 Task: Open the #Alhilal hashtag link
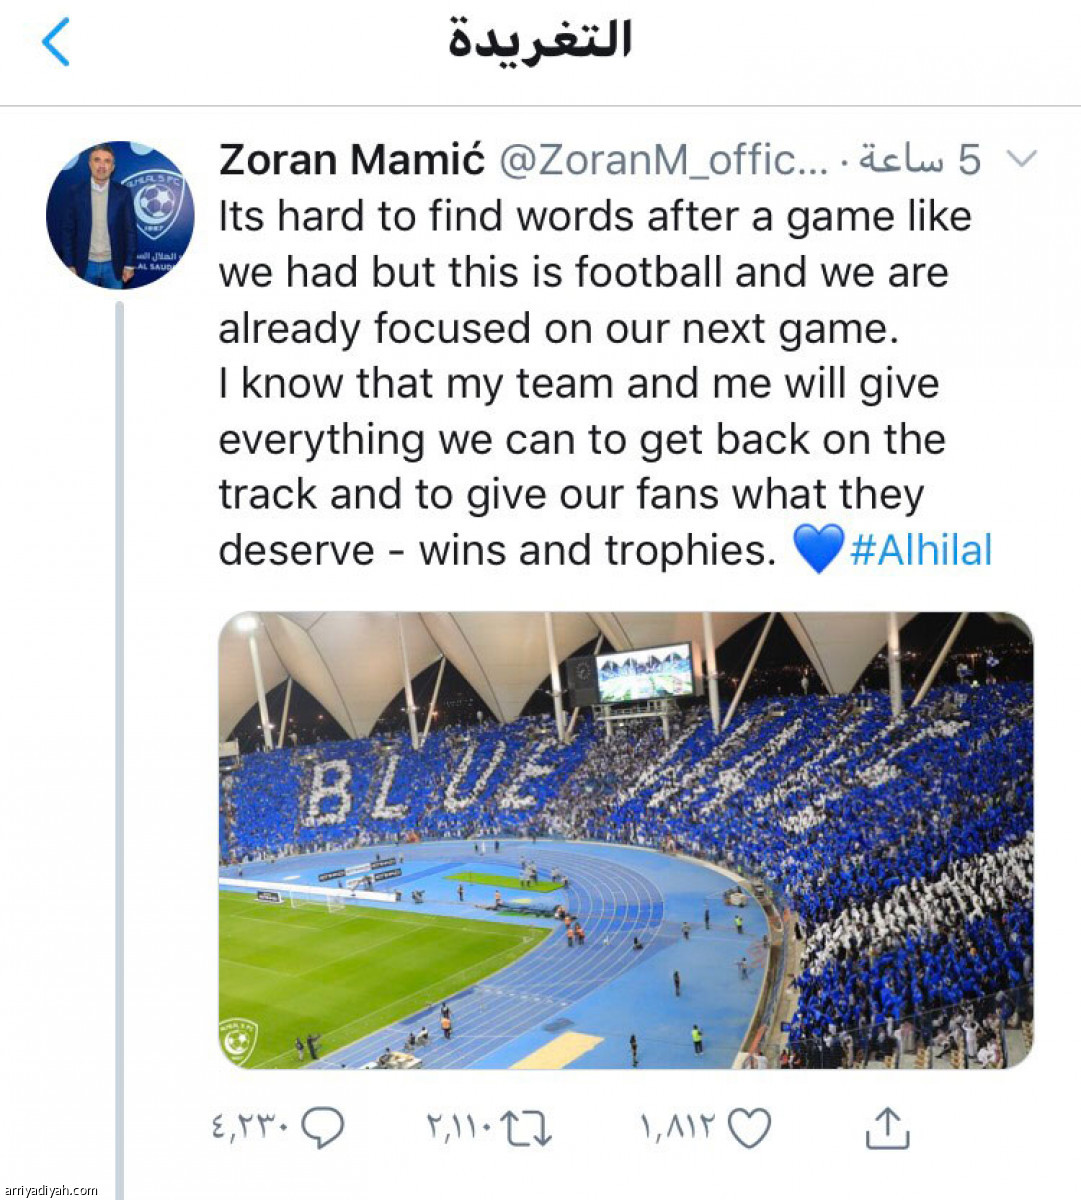(921, 550)
